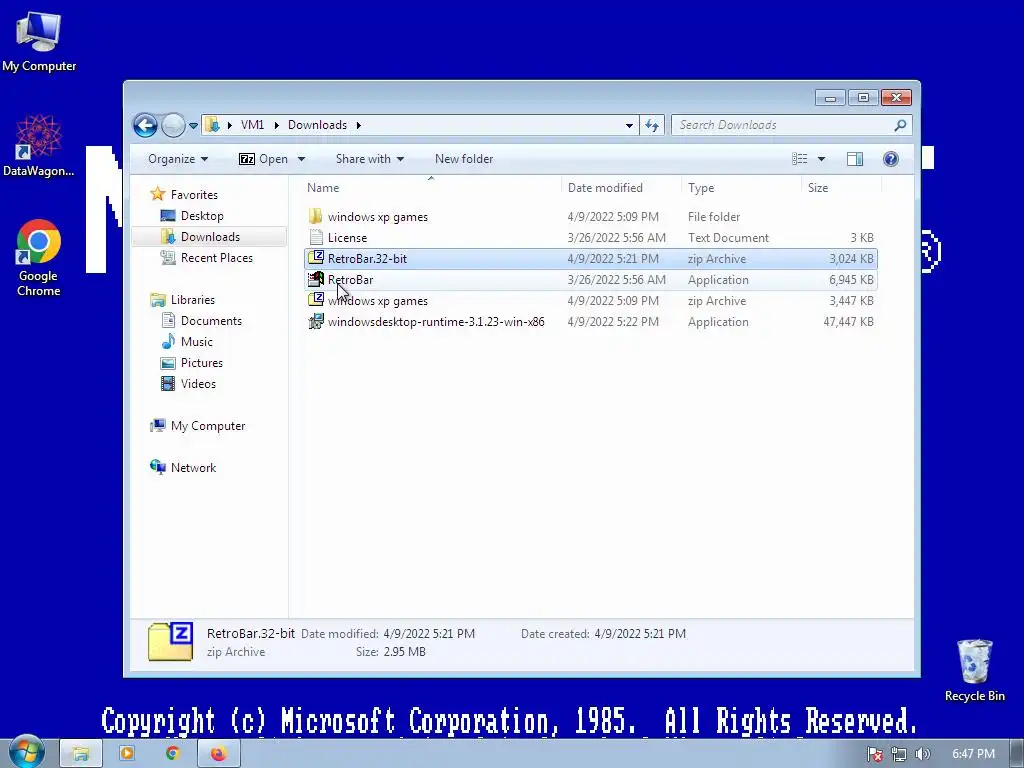
Task: Select the License text document icon
Action: tap(316, 237)
